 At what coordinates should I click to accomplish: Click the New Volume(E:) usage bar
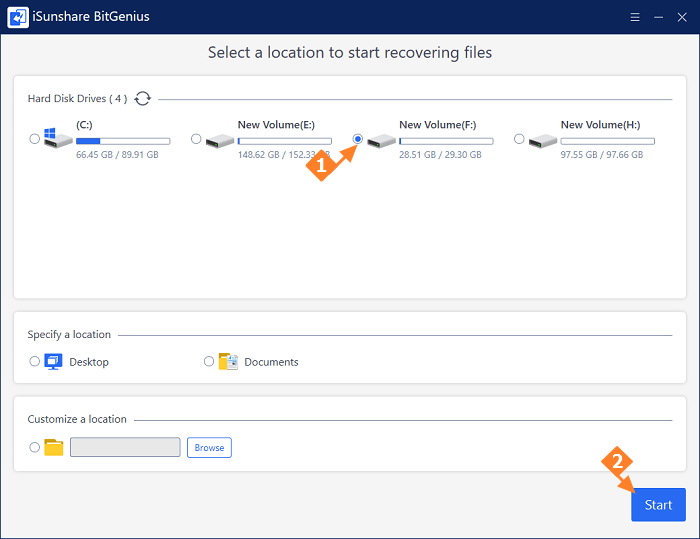(x=285, y=141)
